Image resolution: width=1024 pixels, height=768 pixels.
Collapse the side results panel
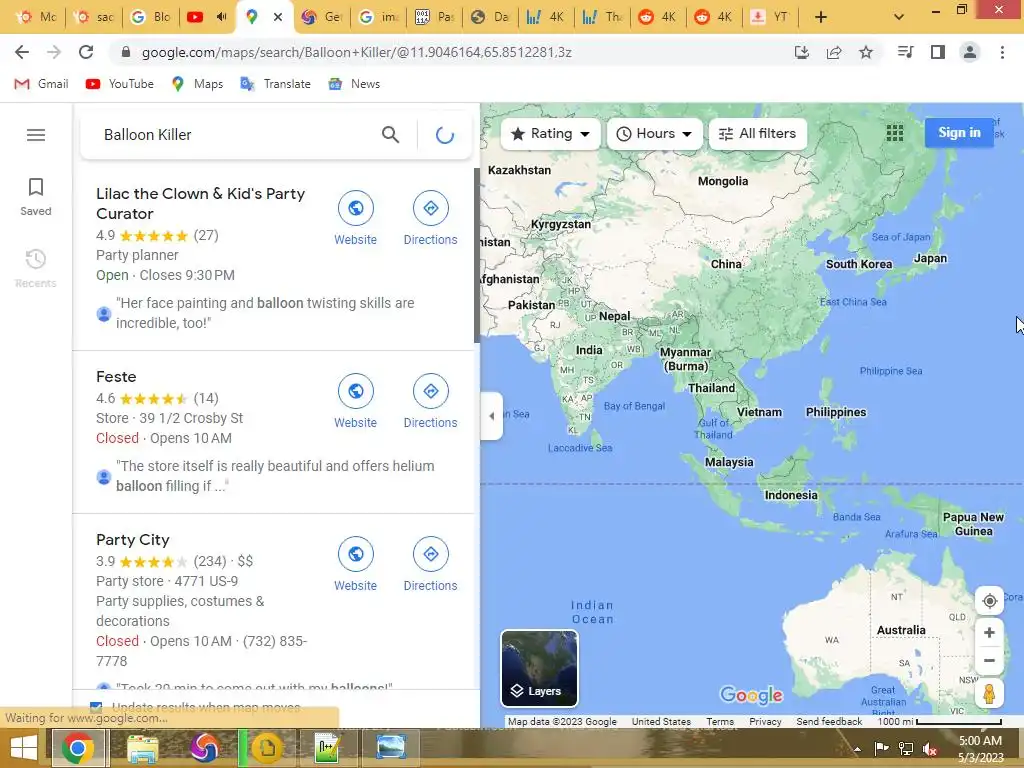point(492,416)
